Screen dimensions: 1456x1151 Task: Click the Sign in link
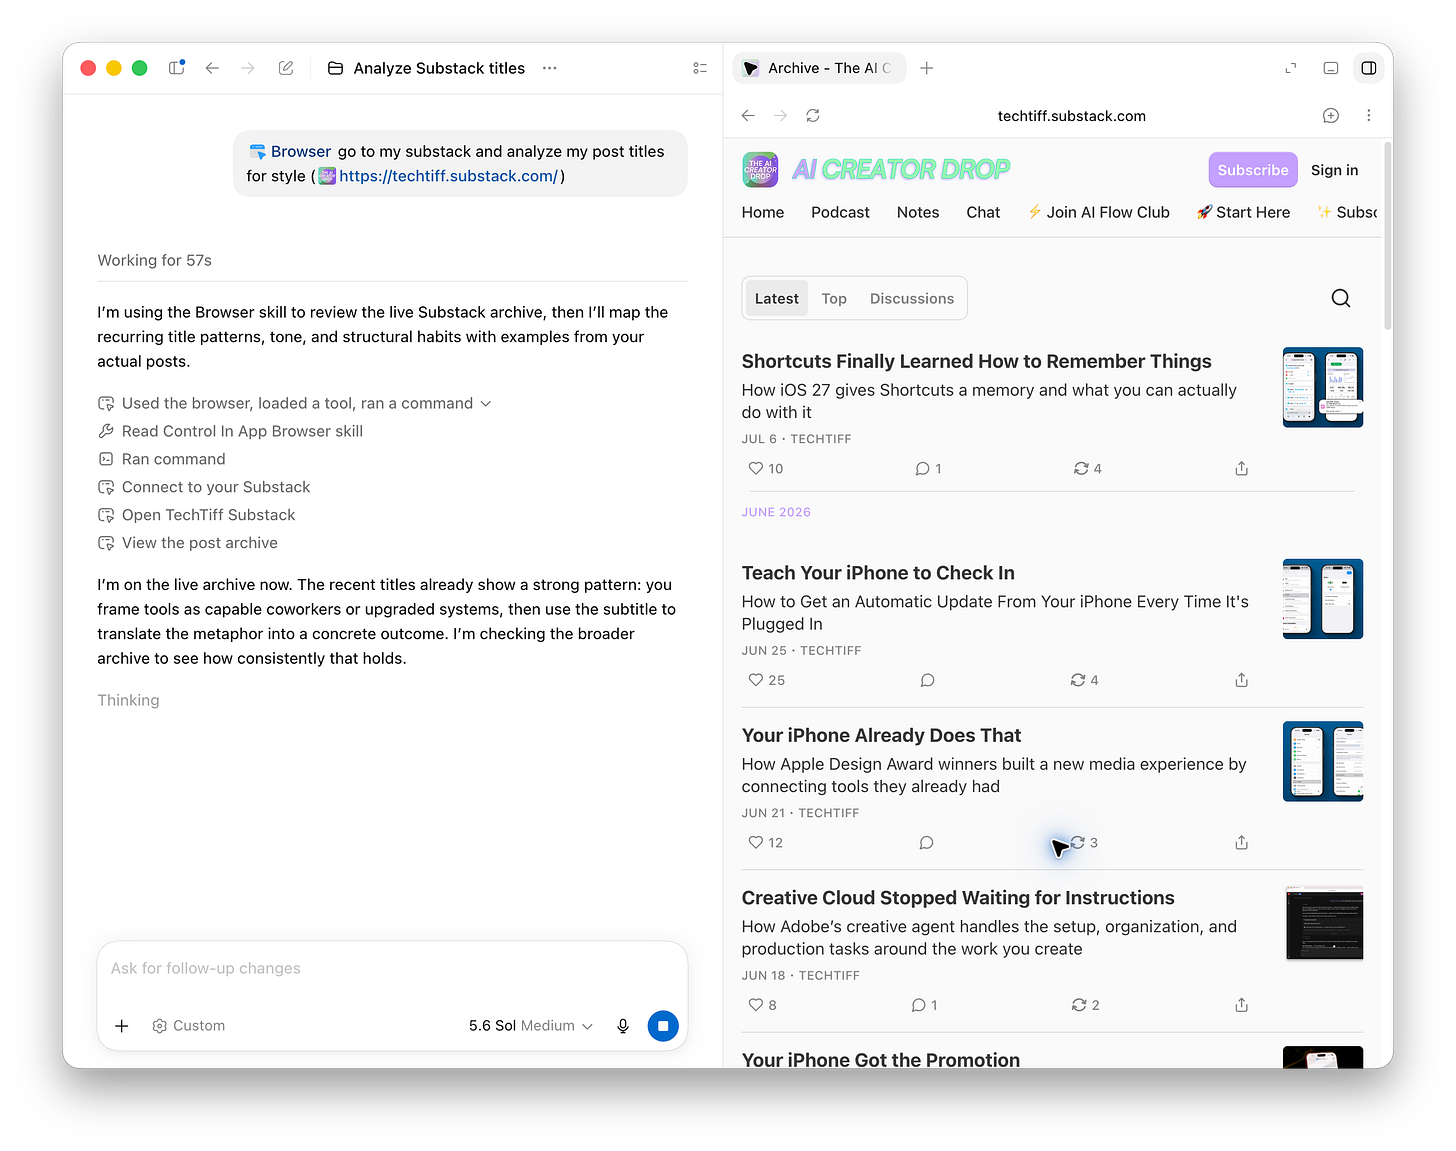coord(1334,170)
